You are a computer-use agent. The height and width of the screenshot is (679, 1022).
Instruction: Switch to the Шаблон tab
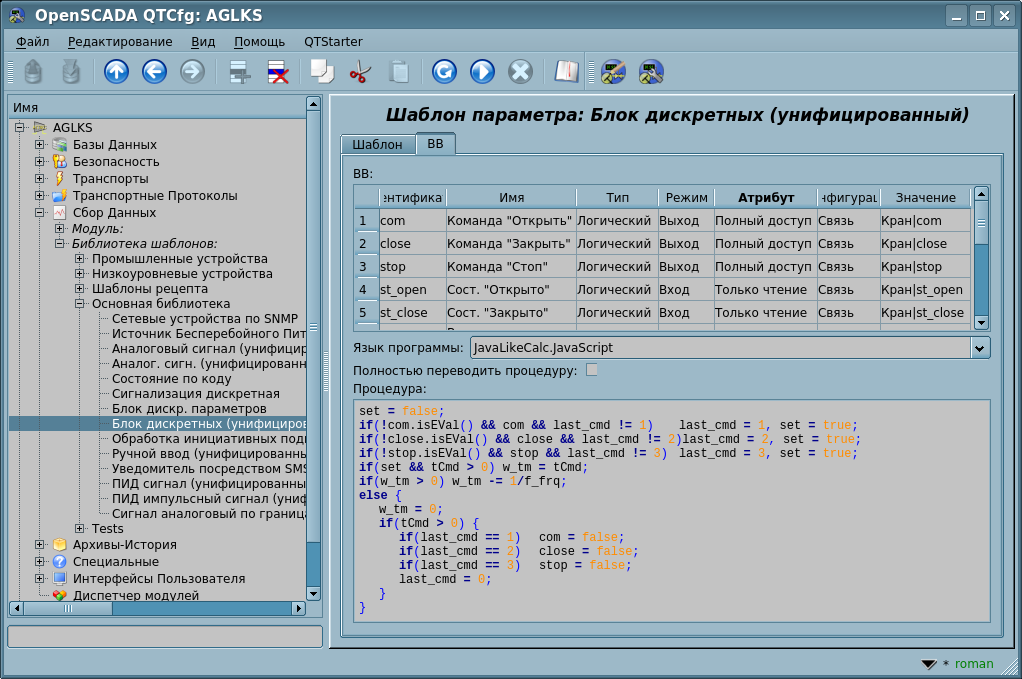[x=377, y=145]
